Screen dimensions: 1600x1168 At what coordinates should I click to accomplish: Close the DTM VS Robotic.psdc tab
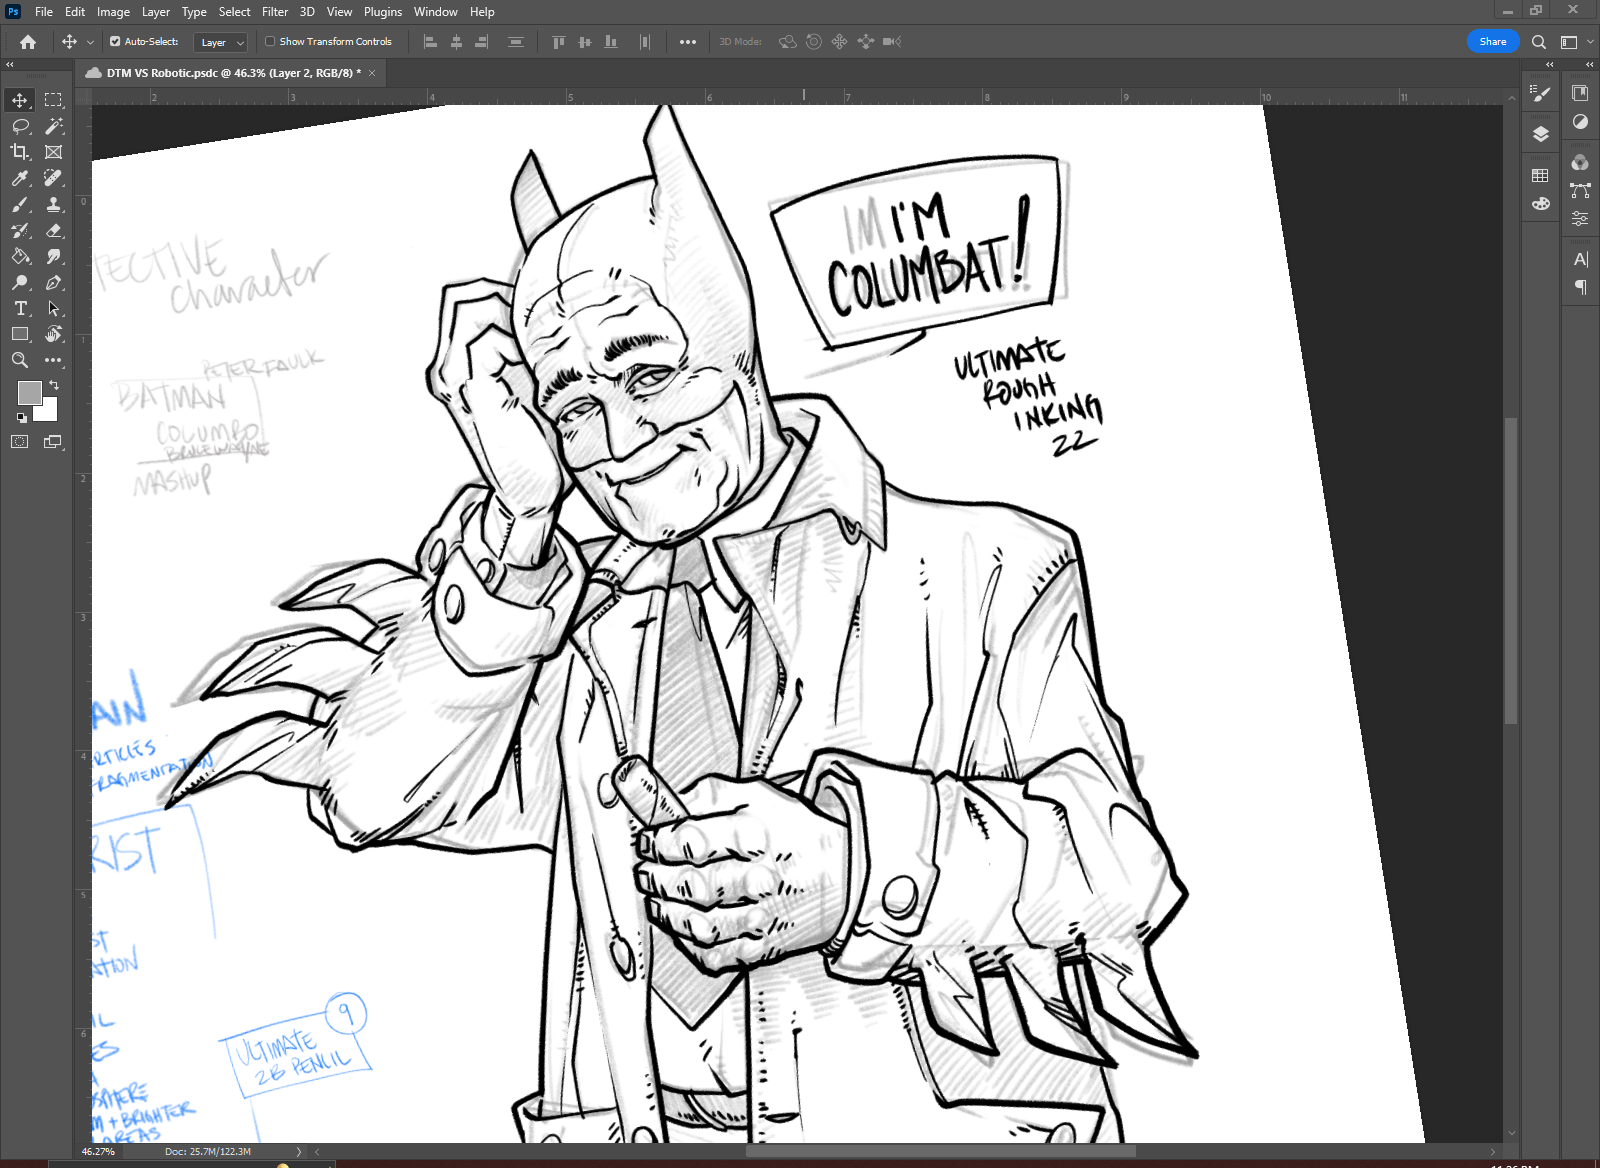click(372, 73)
